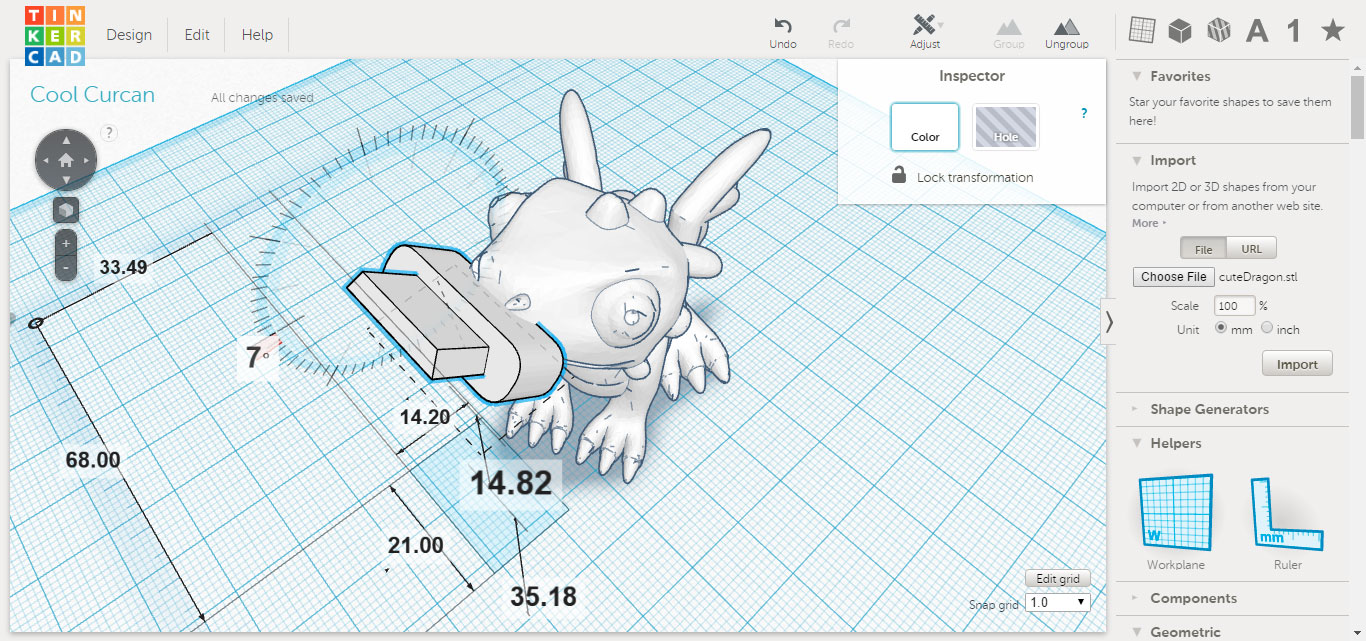Zoom out with the minus button
Viewport: 1366px width, 641px height.
66,268
